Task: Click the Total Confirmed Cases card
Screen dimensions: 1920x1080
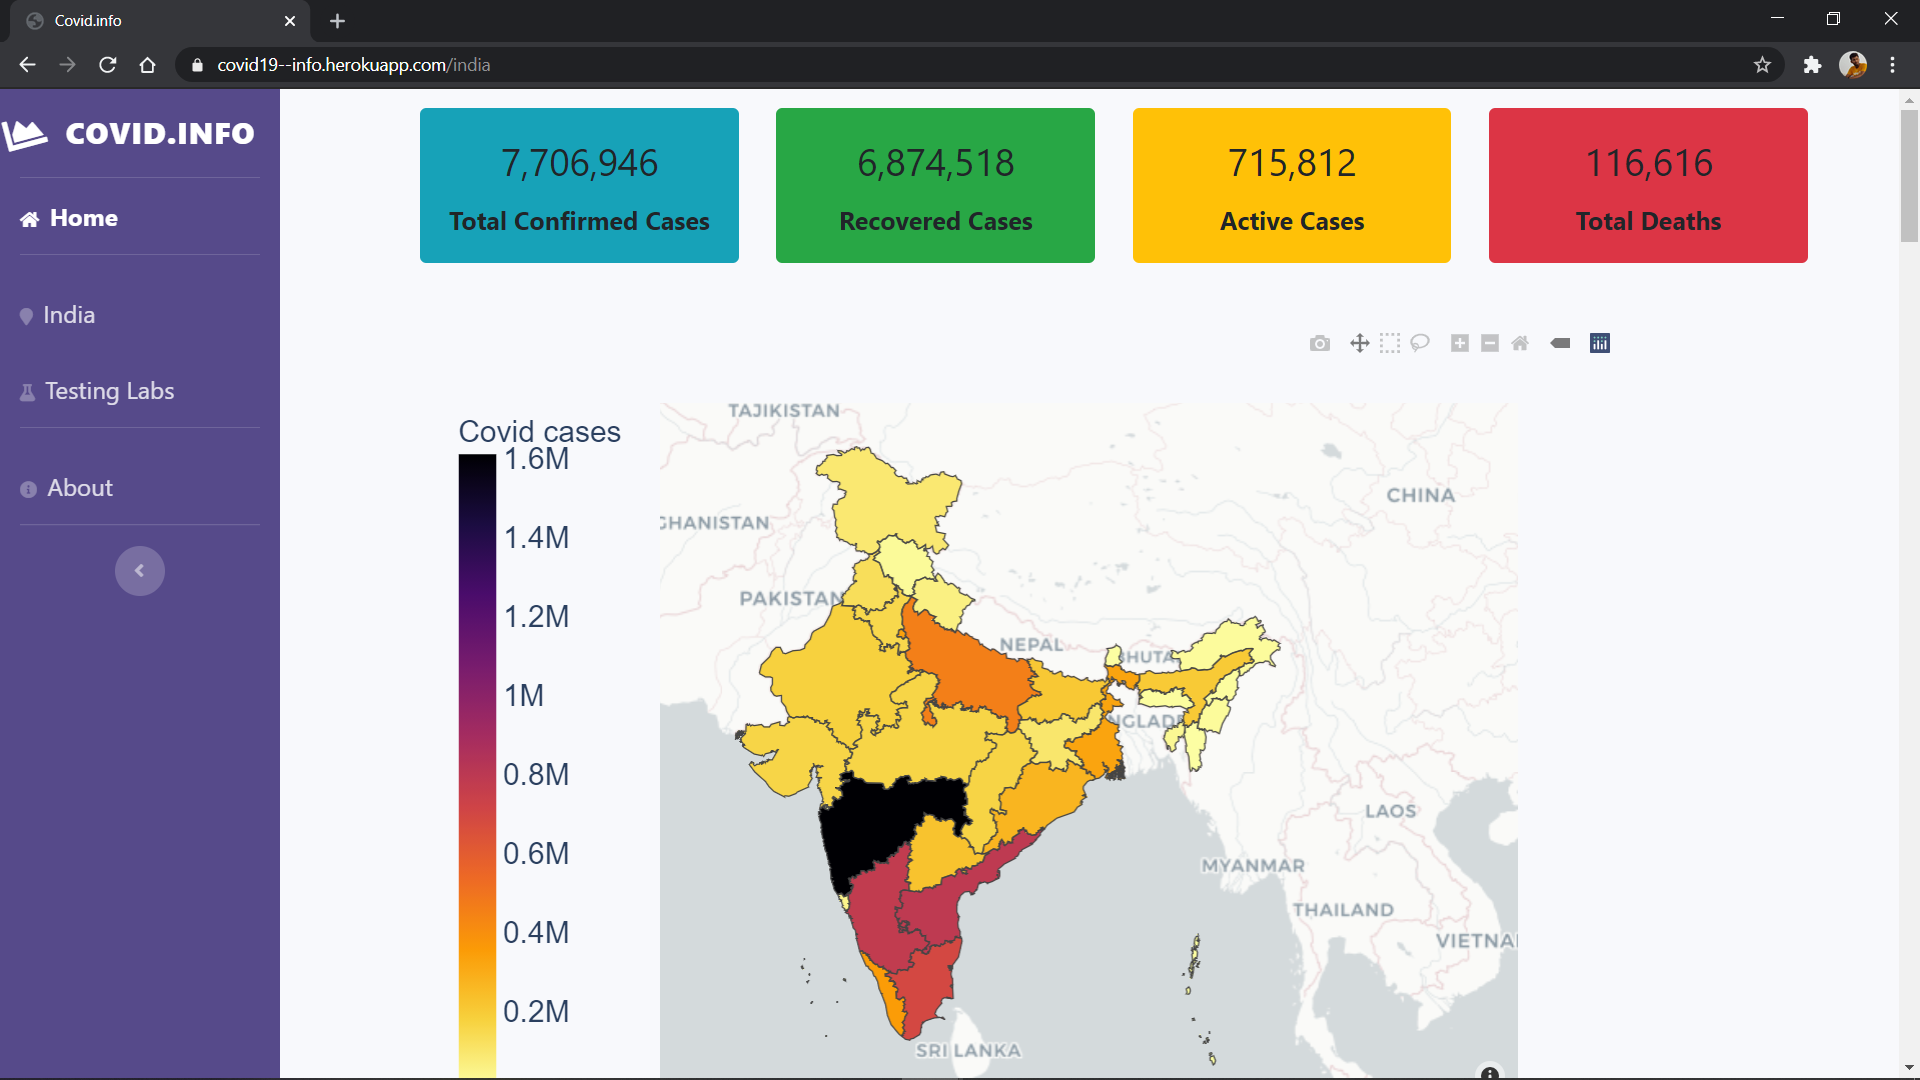Action: pyautogui.click(x=579, y=186)
